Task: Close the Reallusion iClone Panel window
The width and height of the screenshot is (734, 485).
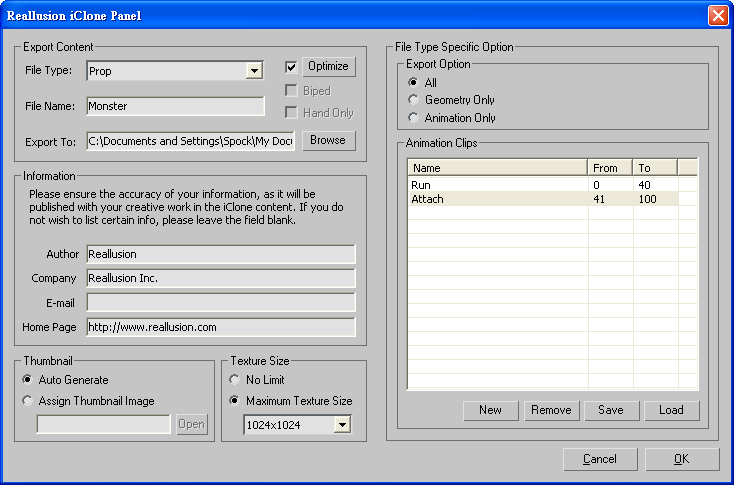Action: pyautogui.click(x=718, y=15)
